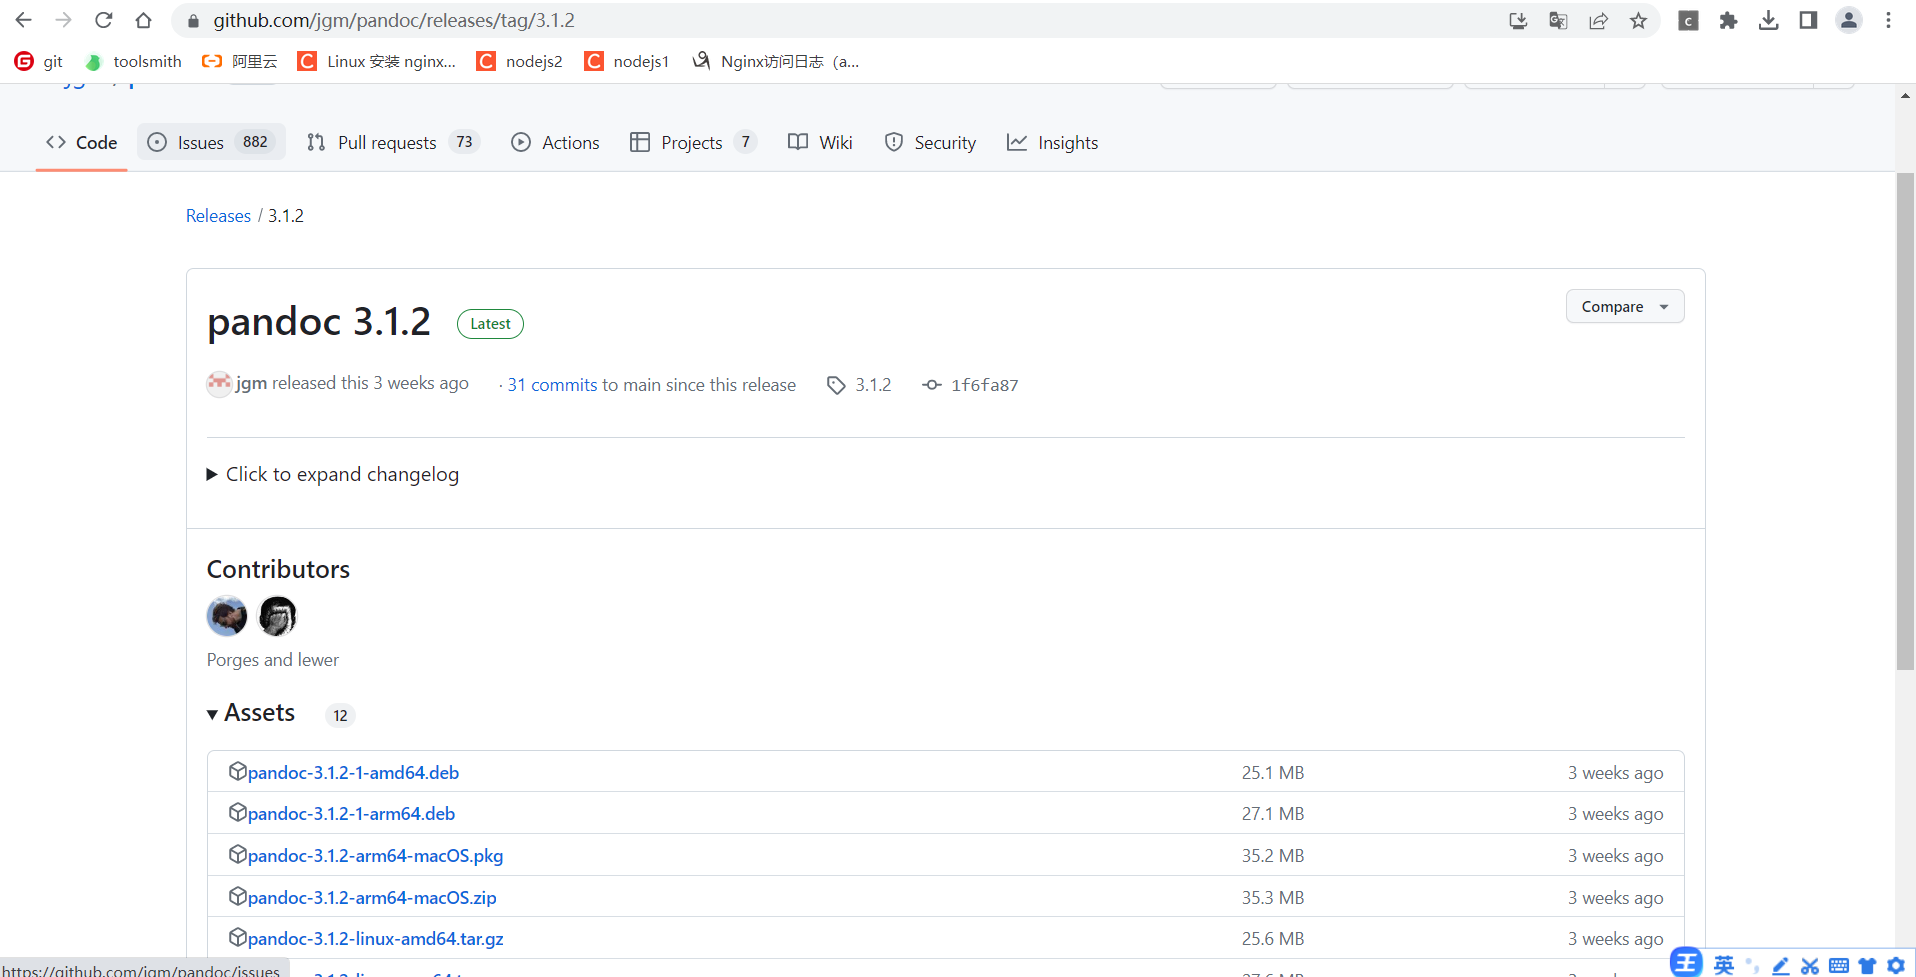Open the Wiki tab

pos(820,142)
